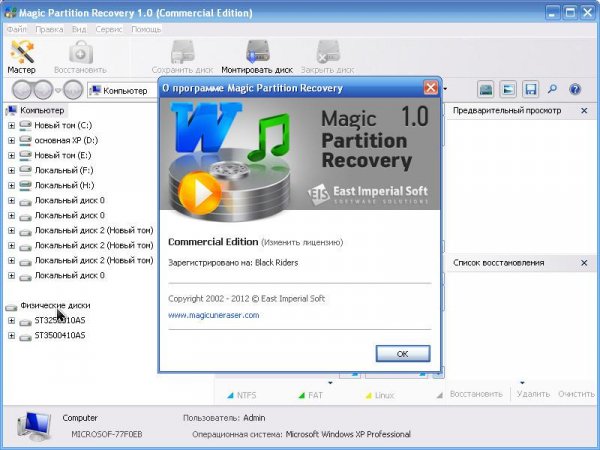This screenshot has height=450, width=600.
Task: Click the East Imperial Soft logo
Action: (x=368, y=194)
